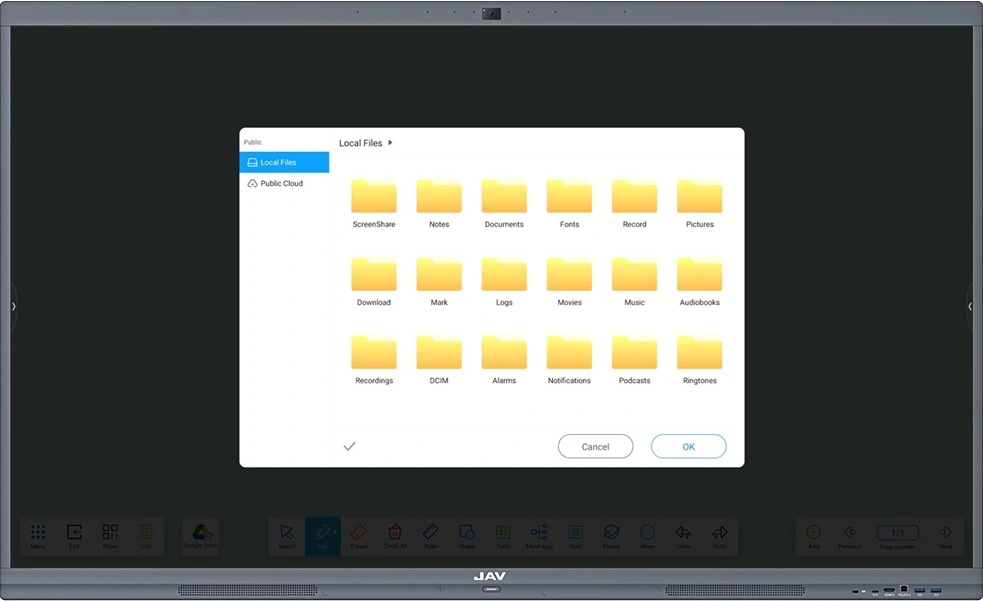
Task: Expand the Local Files breadcrumb arrow
Action: coord(390,142)
